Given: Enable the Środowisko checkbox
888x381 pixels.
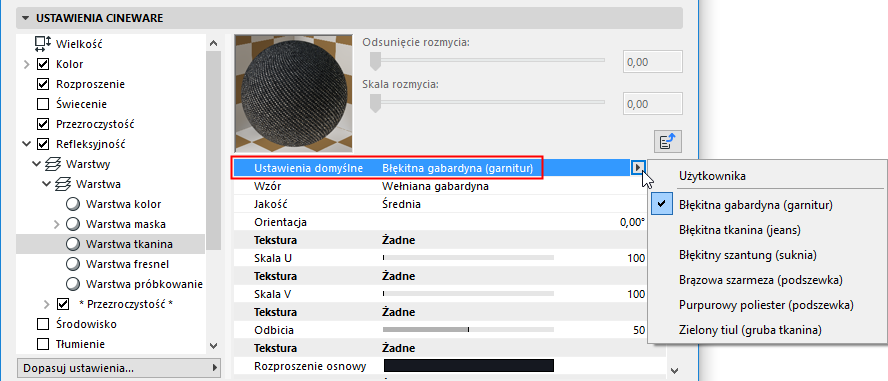Looking at the screenshot, I should tap(42, 324).
